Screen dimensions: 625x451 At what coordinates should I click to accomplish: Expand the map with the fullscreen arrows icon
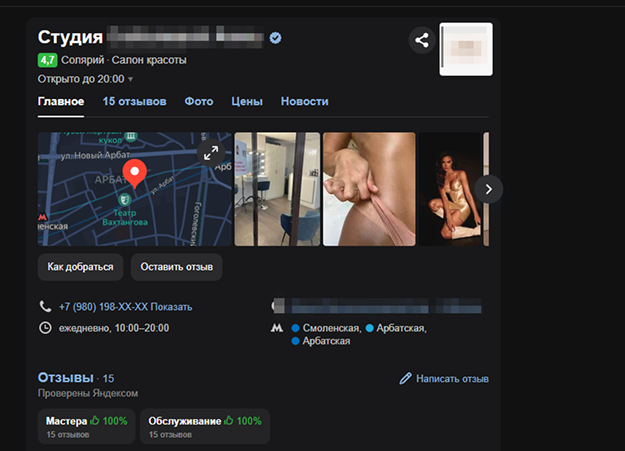211,153
